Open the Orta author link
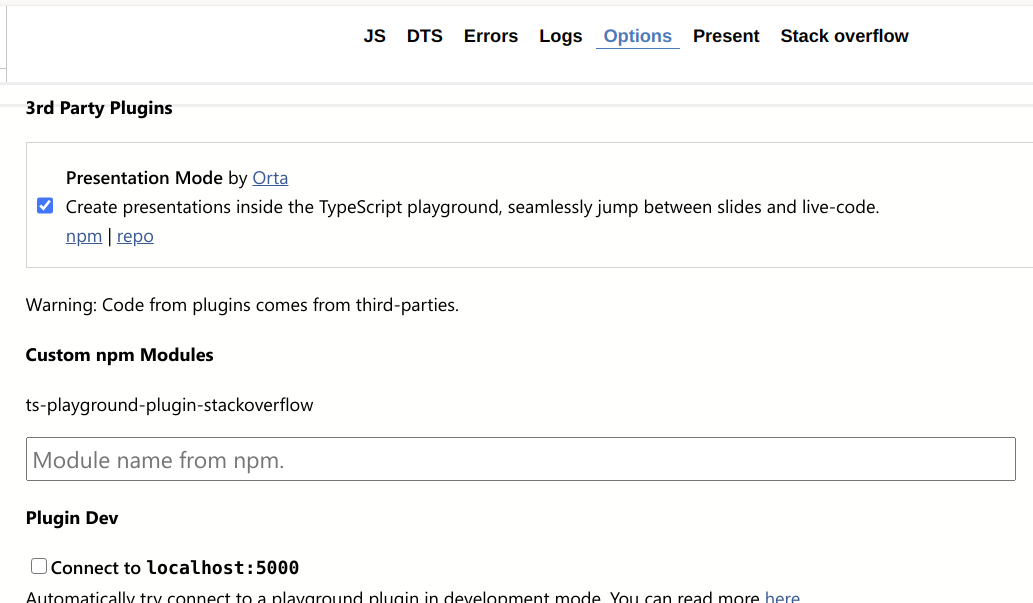Viewport: 1033px width, 603px height. (270, 178)
